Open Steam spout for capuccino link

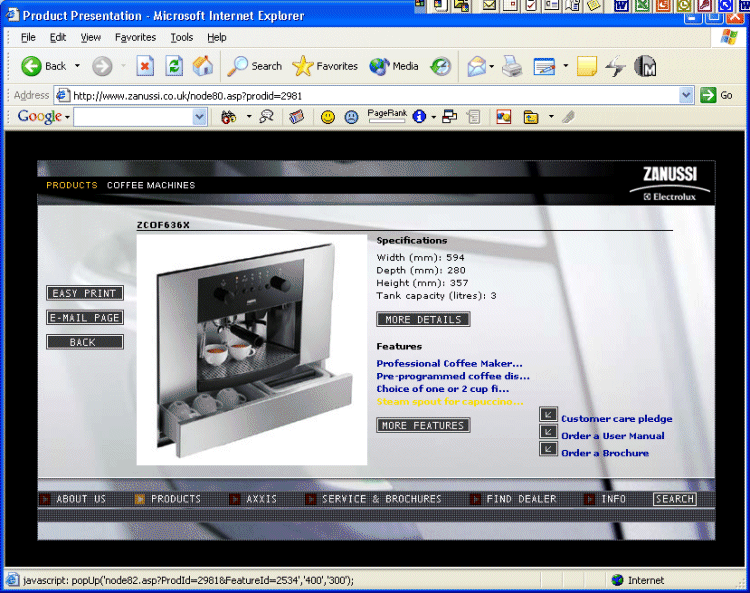[x=450, y=402]
